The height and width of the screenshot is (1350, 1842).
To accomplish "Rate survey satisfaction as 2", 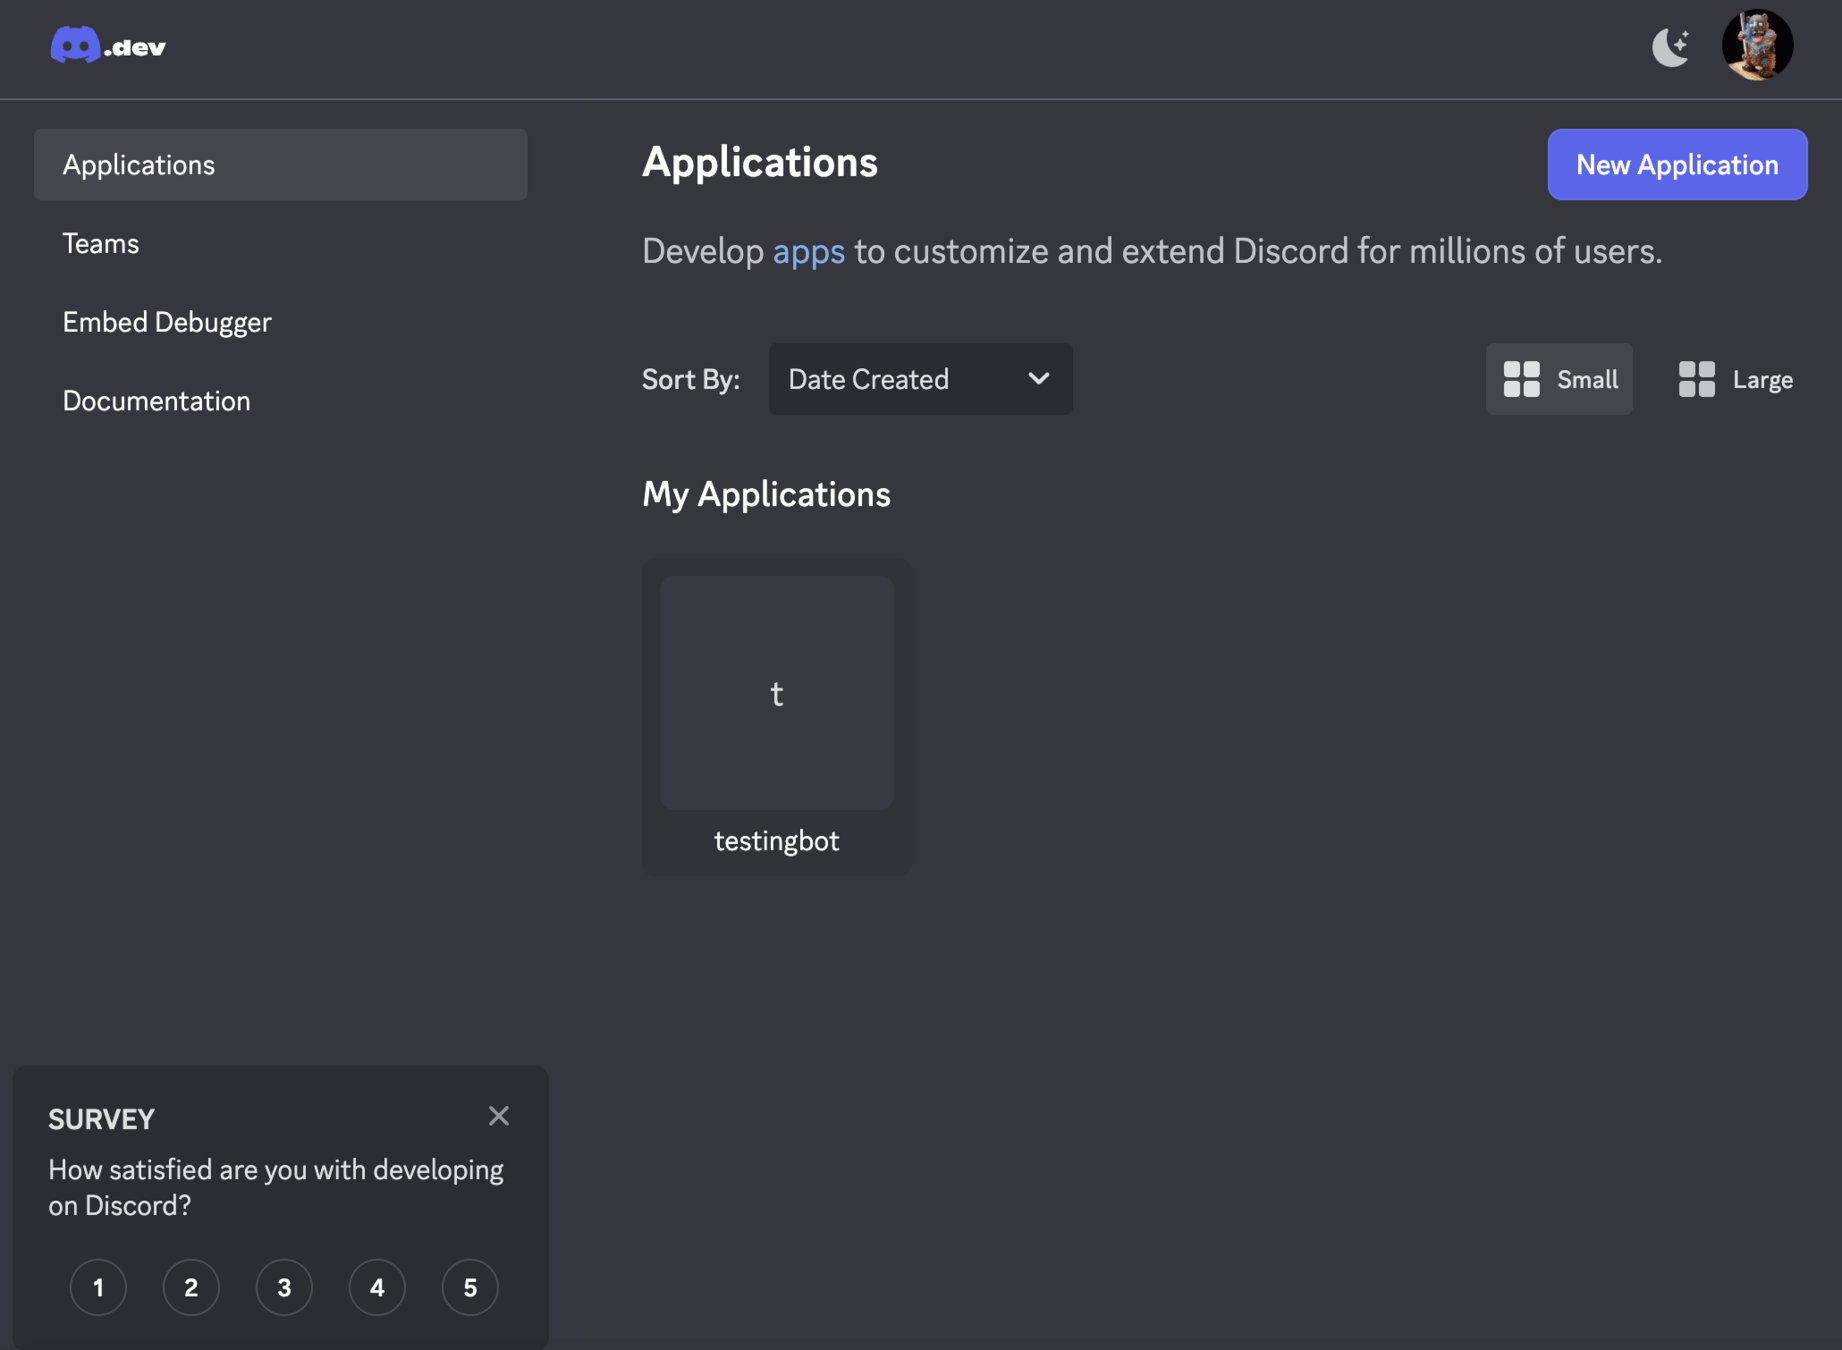I will pos(191,1287).
